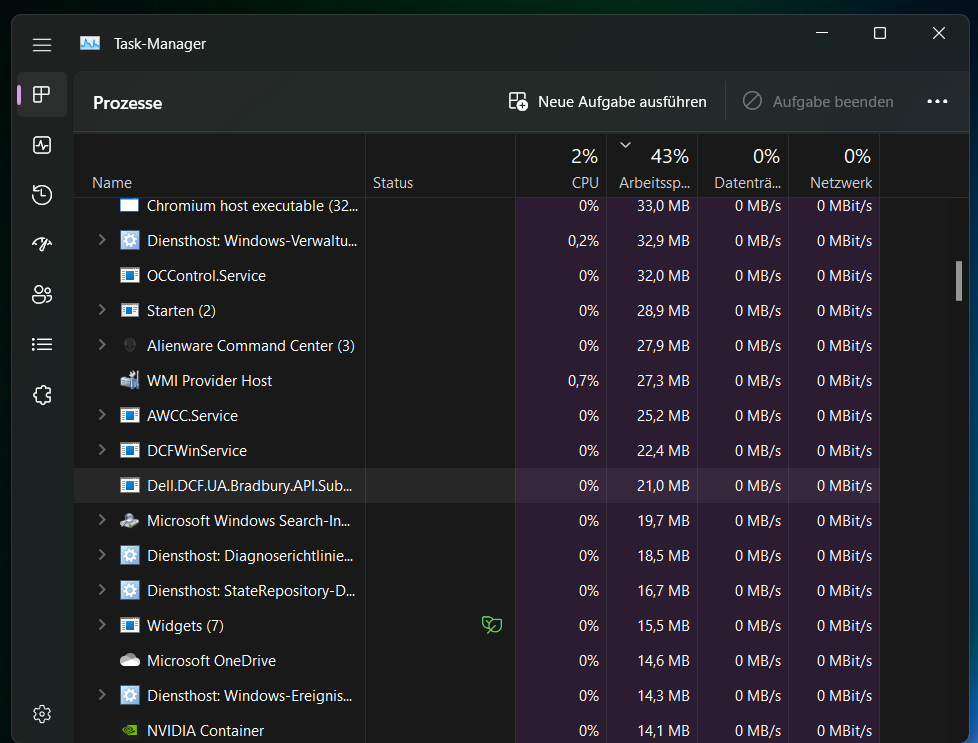The image size is (978, 743).
Task: Click the Diensthost Windows-Ereignis gear icon
Action: point(130,695)
